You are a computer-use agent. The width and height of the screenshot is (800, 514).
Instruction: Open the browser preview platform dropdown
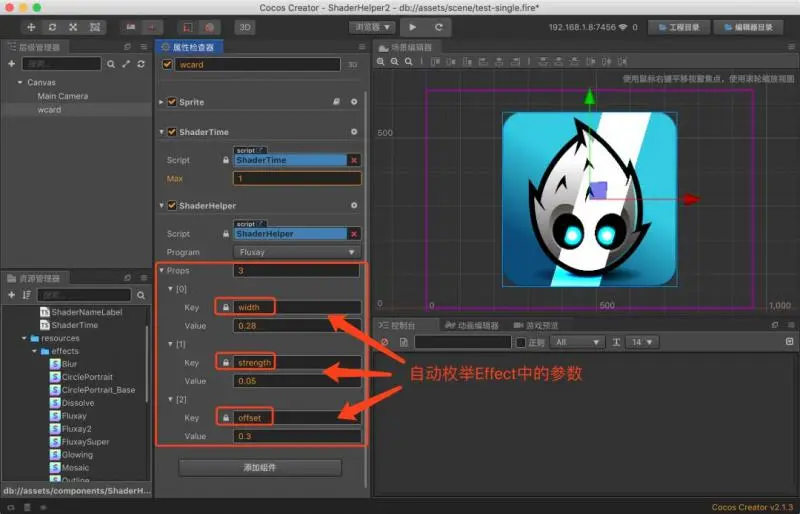pos(372,27)
